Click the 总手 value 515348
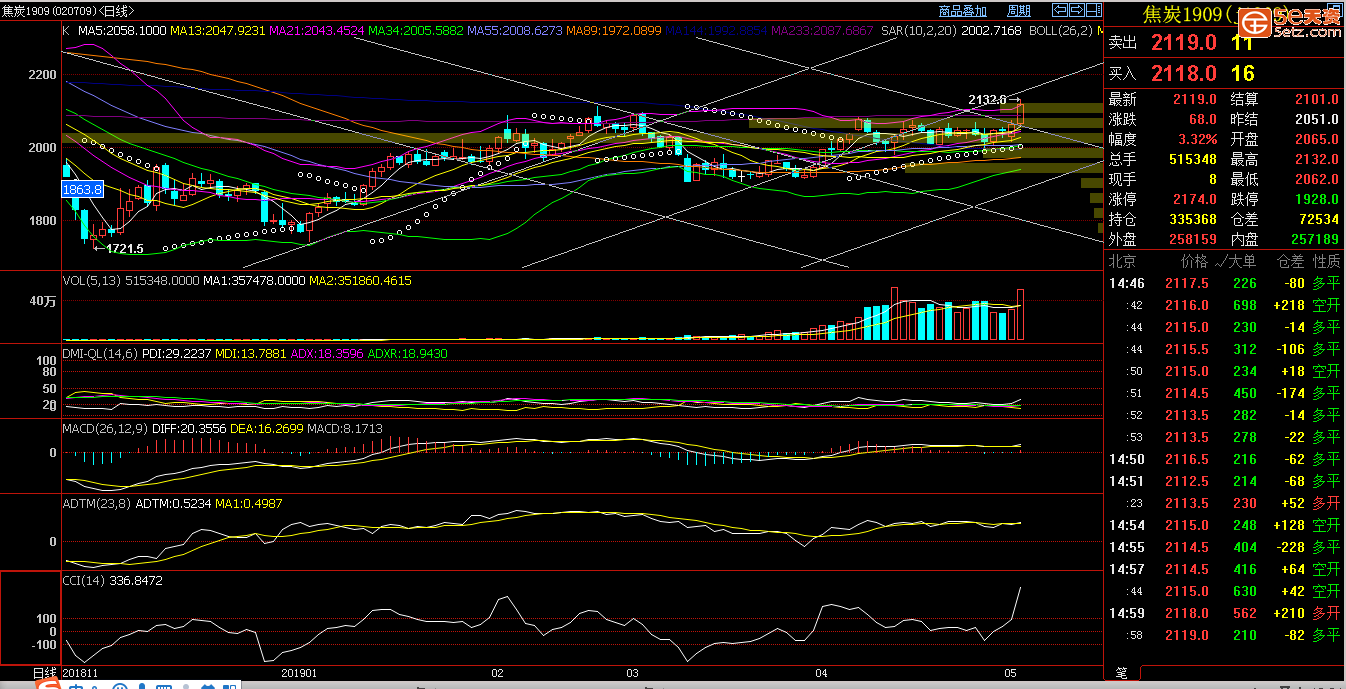This screenshot has height=689, width=1346. pos(1192,159)
